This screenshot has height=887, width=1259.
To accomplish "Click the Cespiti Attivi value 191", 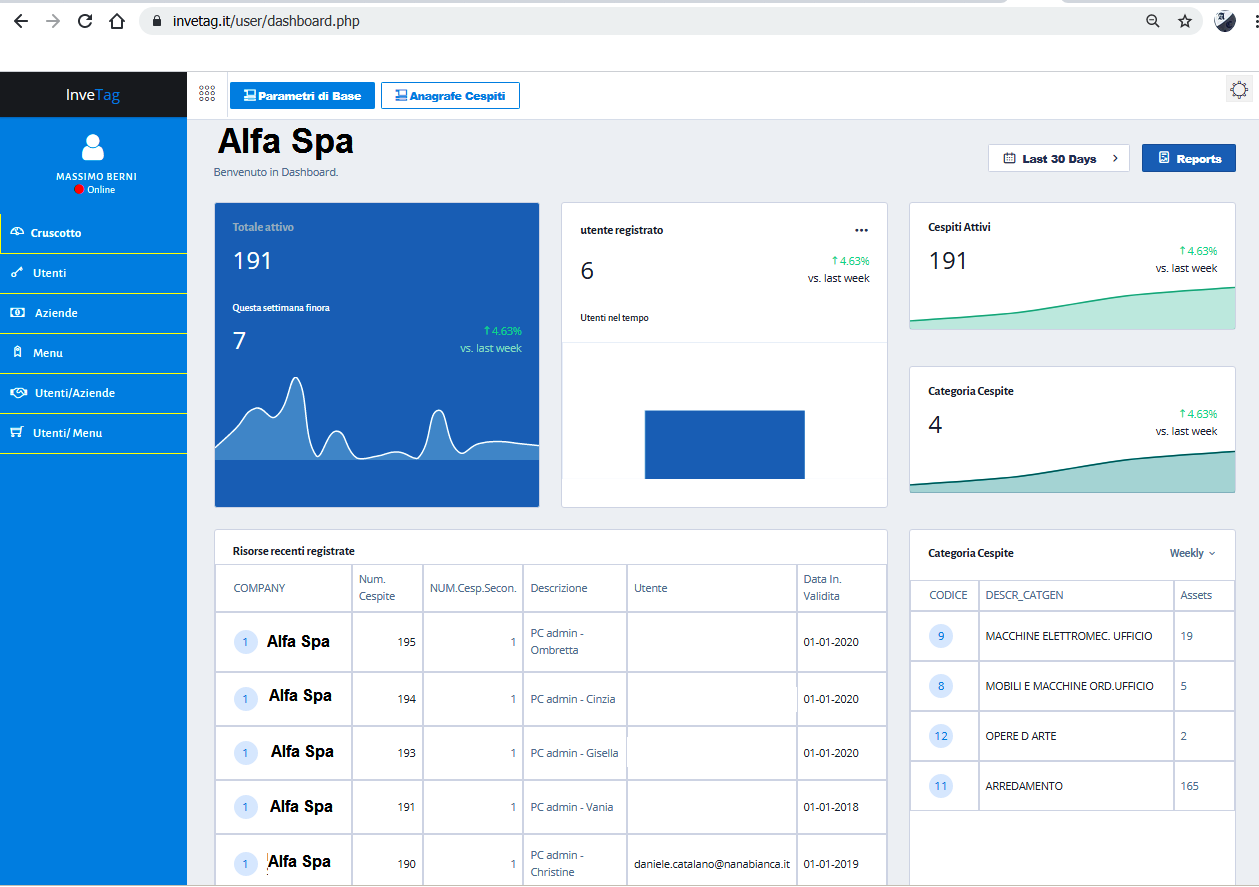I will coord(948,261).
